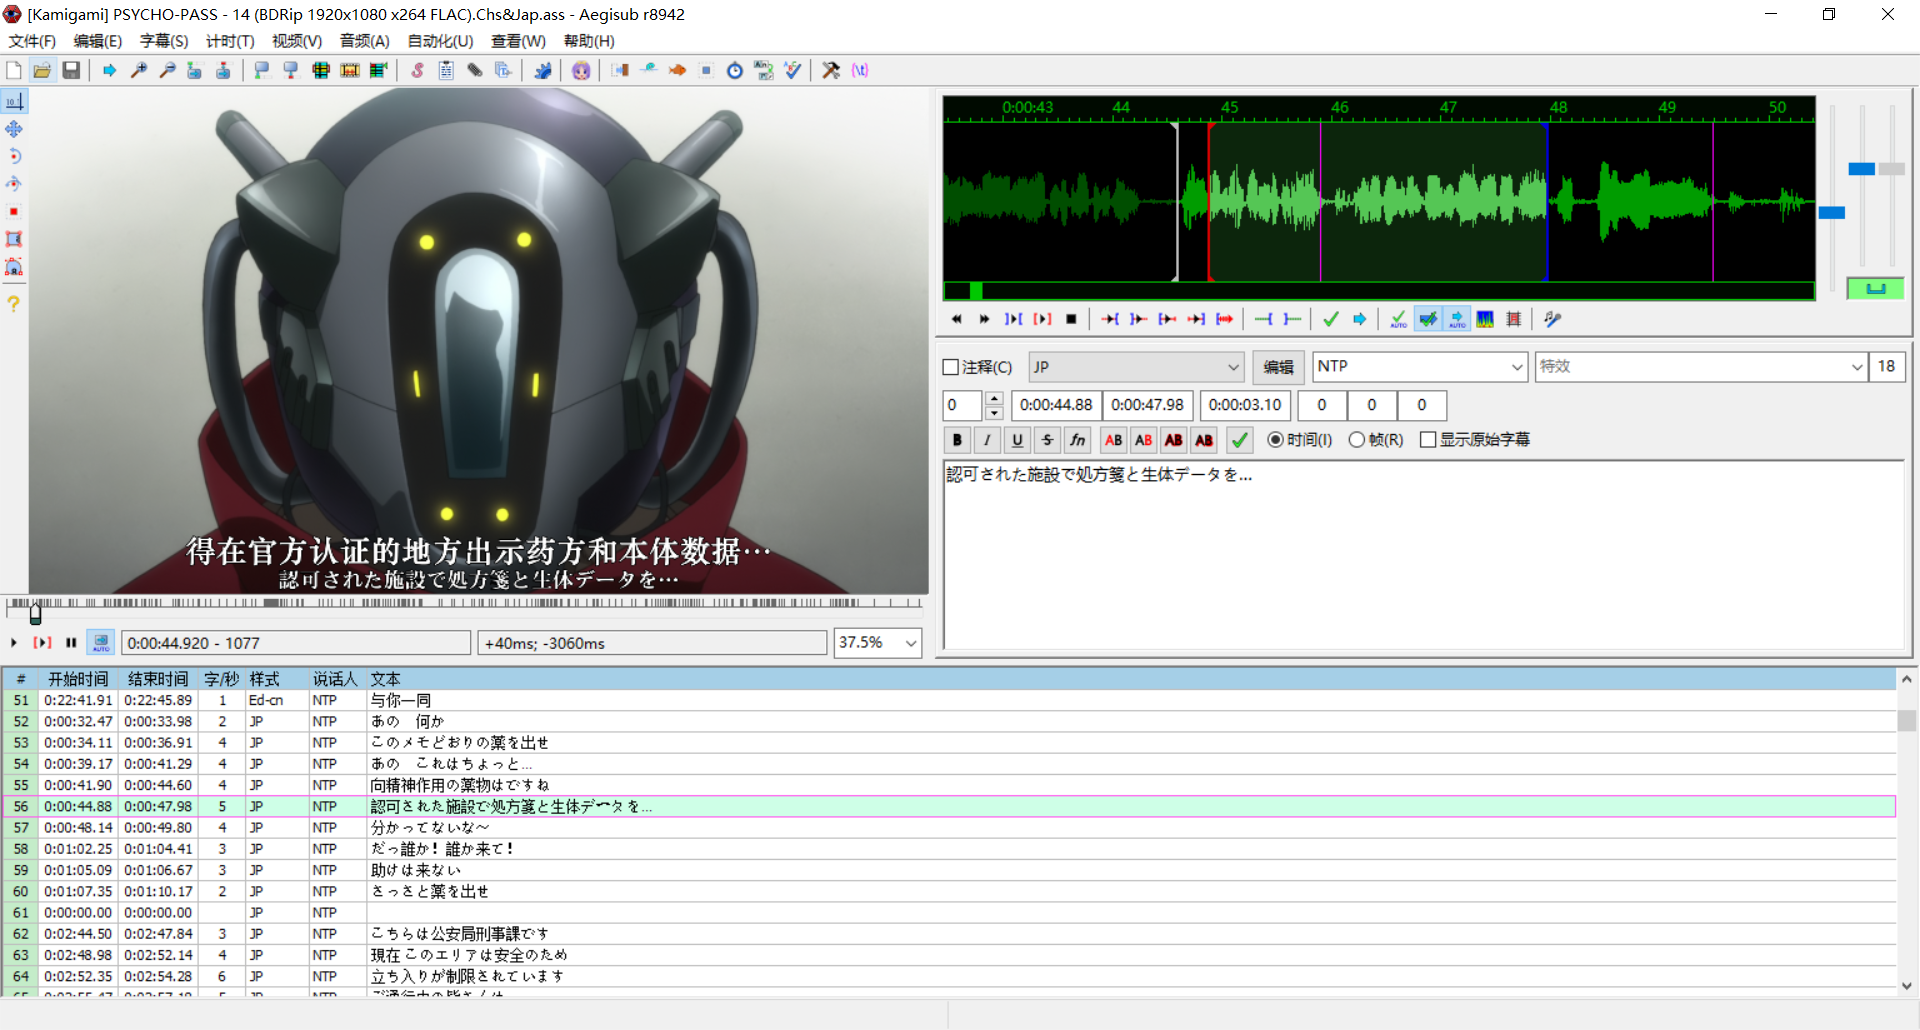Image resolution: width=1920 pixels, height=1030 pixels.
Task: Play the current audio selection
Action: [x=1013, y=319]
